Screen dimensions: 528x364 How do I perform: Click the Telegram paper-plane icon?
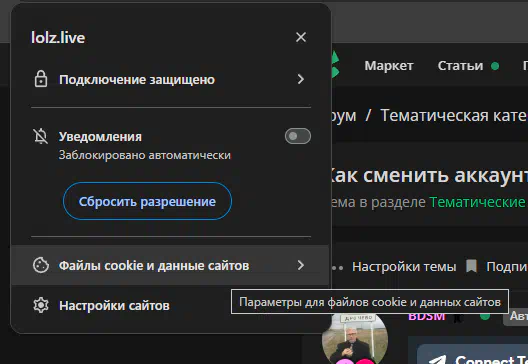[438, 360]
